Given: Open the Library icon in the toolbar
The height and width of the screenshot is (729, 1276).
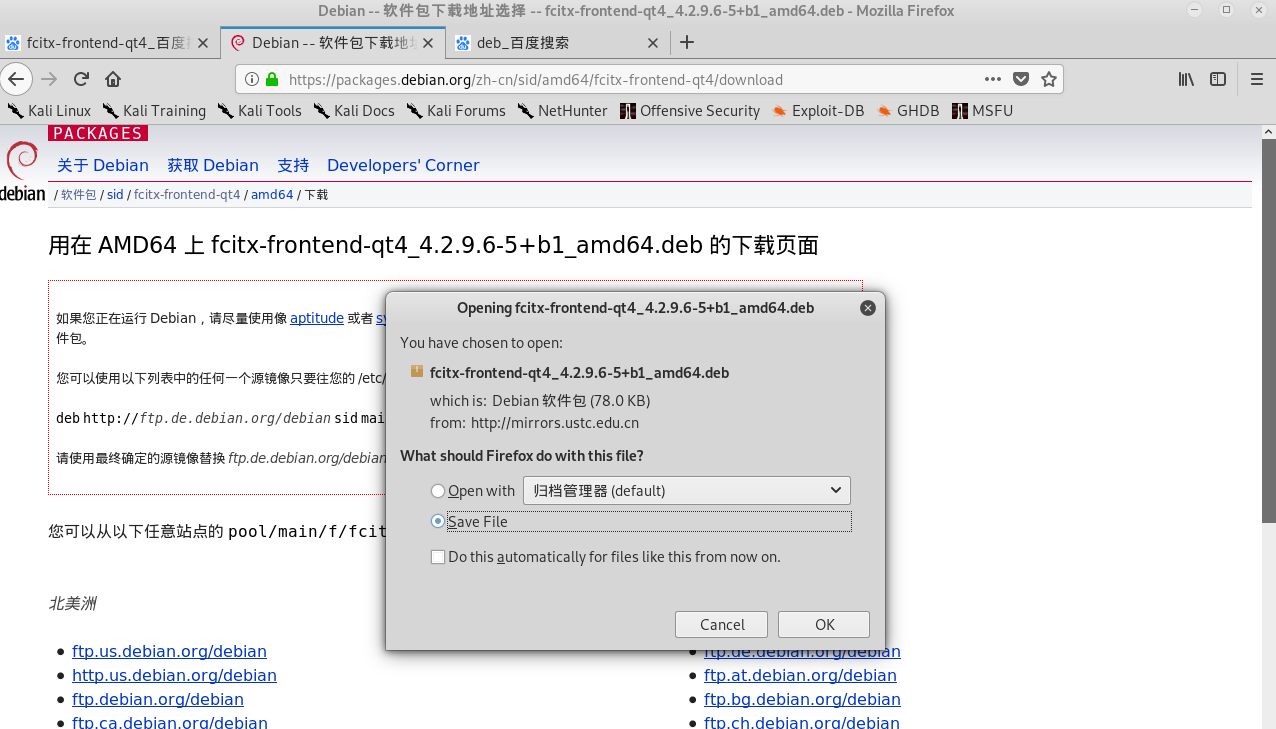Looking at the screenshot, I should coord(1186,79).
